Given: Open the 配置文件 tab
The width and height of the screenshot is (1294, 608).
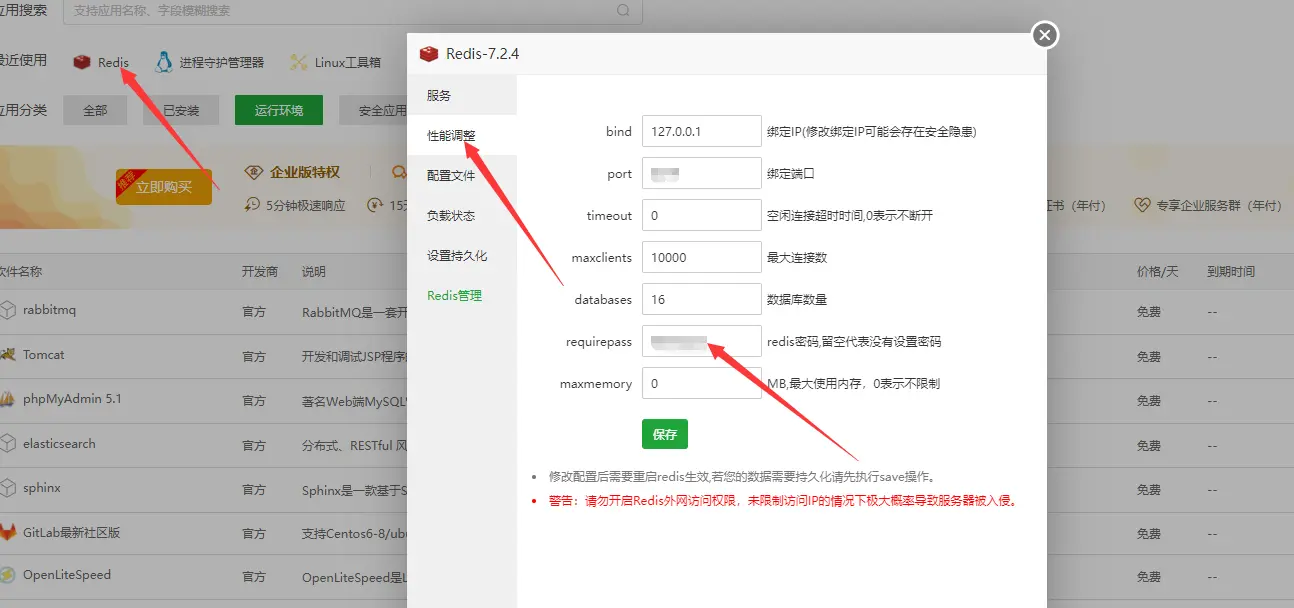Looking at the screenshot, I should 451,175.
